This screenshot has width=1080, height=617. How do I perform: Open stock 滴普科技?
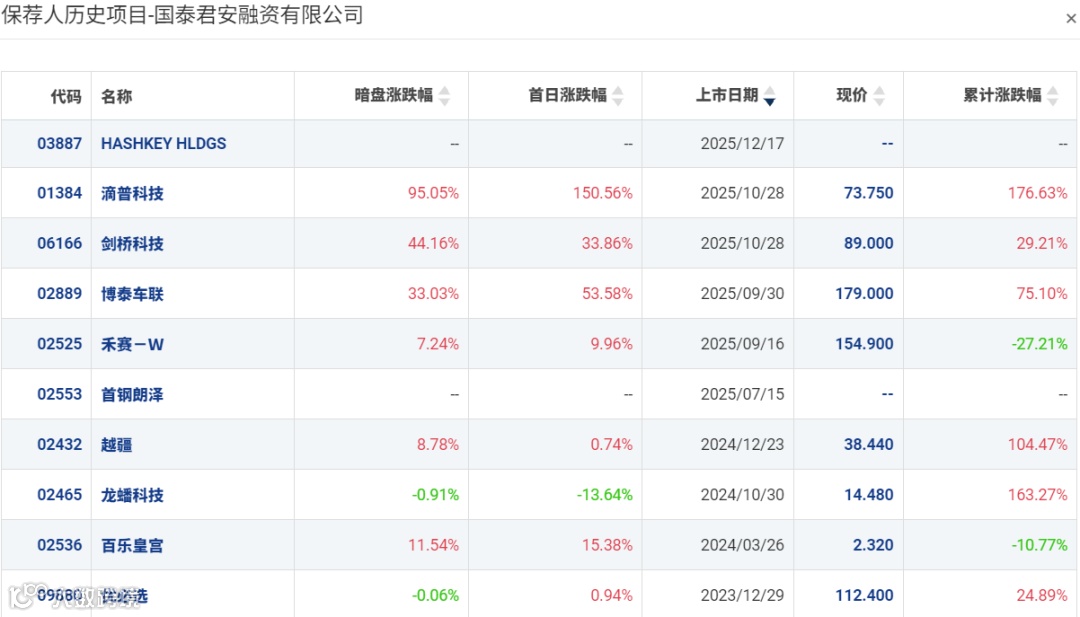pos(132,194)
